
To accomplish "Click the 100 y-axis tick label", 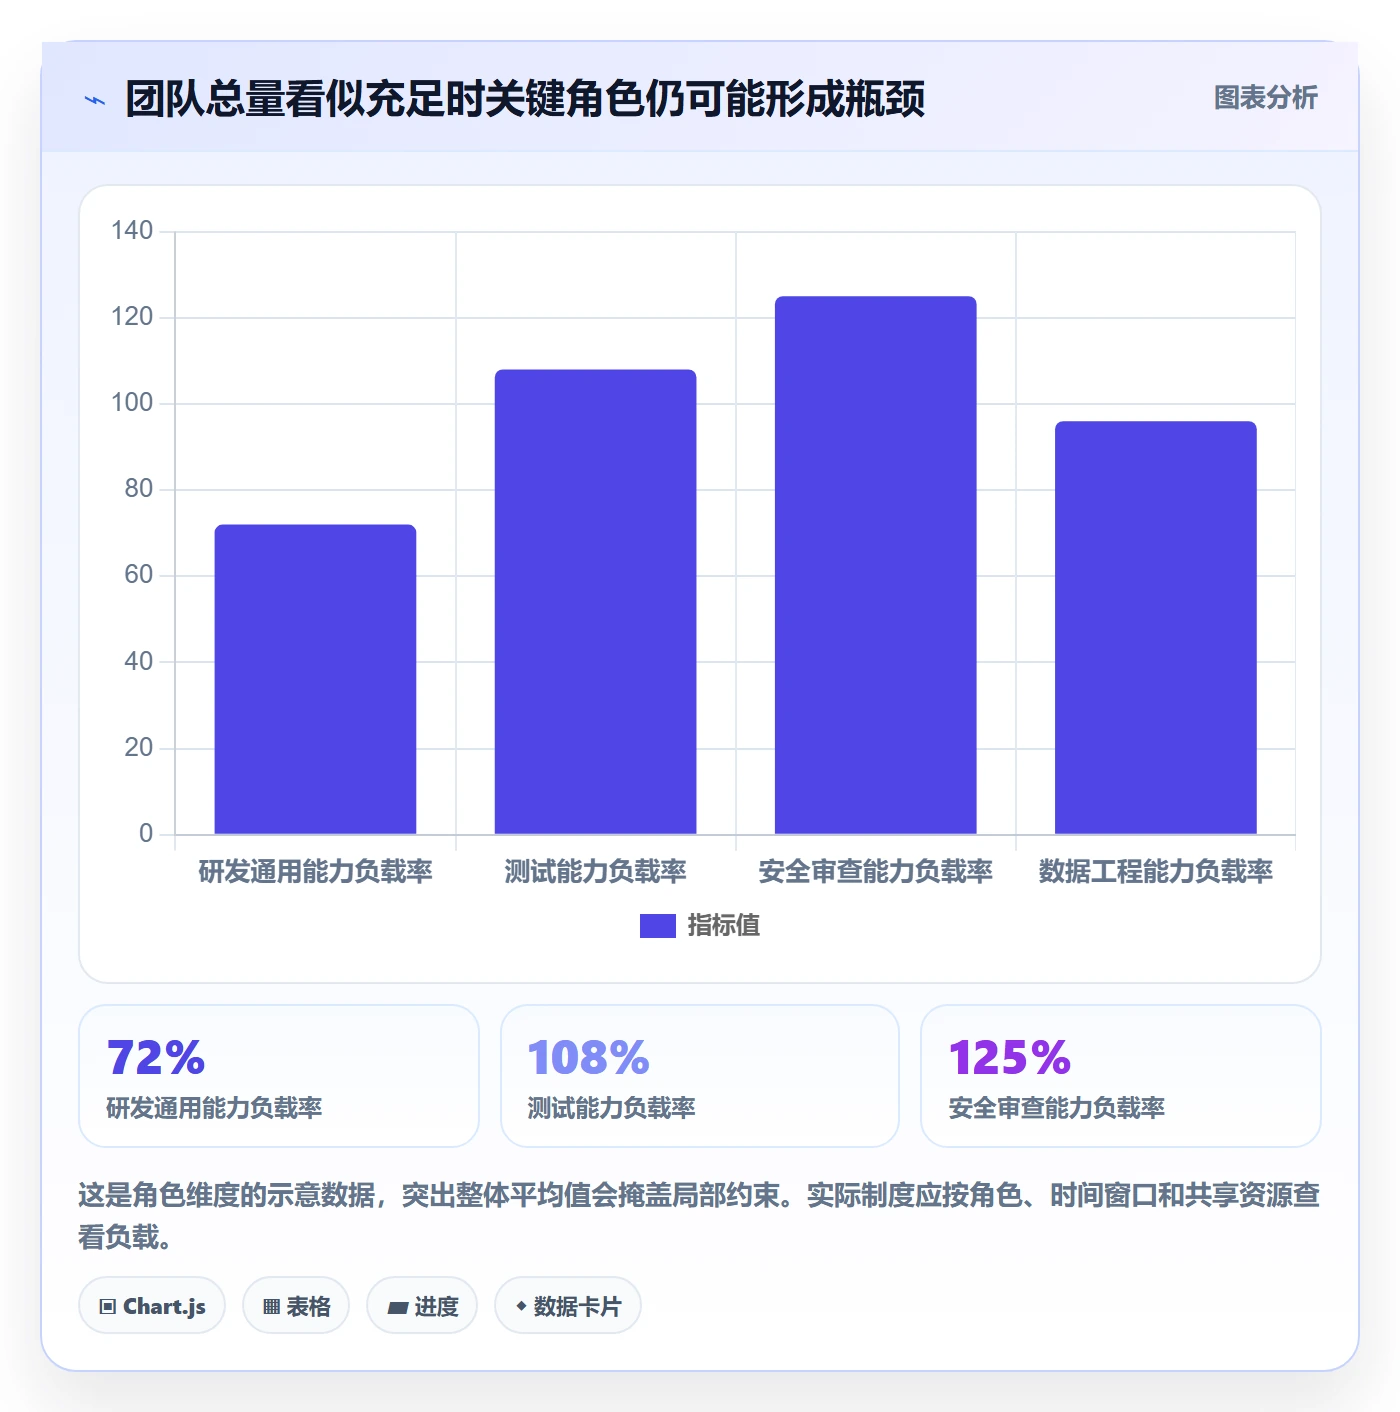I will click(132, 403).
